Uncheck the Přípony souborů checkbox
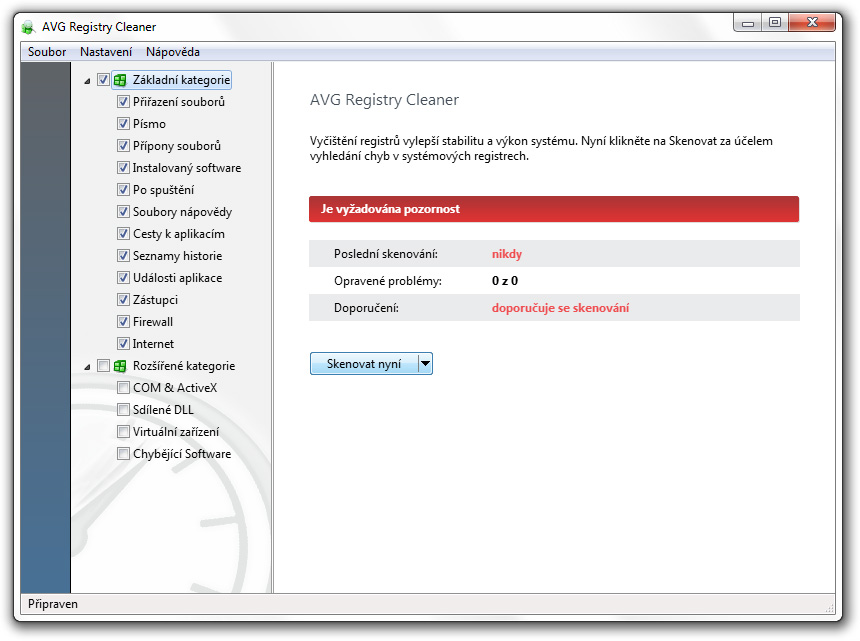Viewport: 860px width, 641px height. point(123,146)
